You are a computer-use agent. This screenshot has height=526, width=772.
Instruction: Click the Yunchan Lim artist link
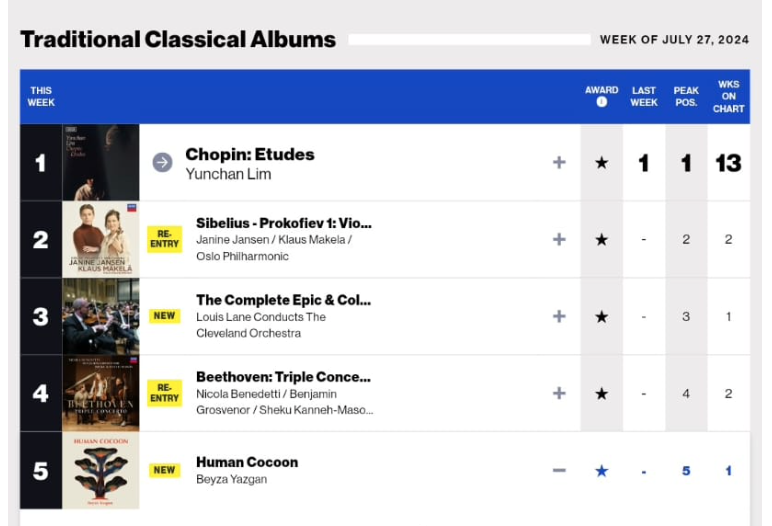pyautogui.click(x=228, y=174)
